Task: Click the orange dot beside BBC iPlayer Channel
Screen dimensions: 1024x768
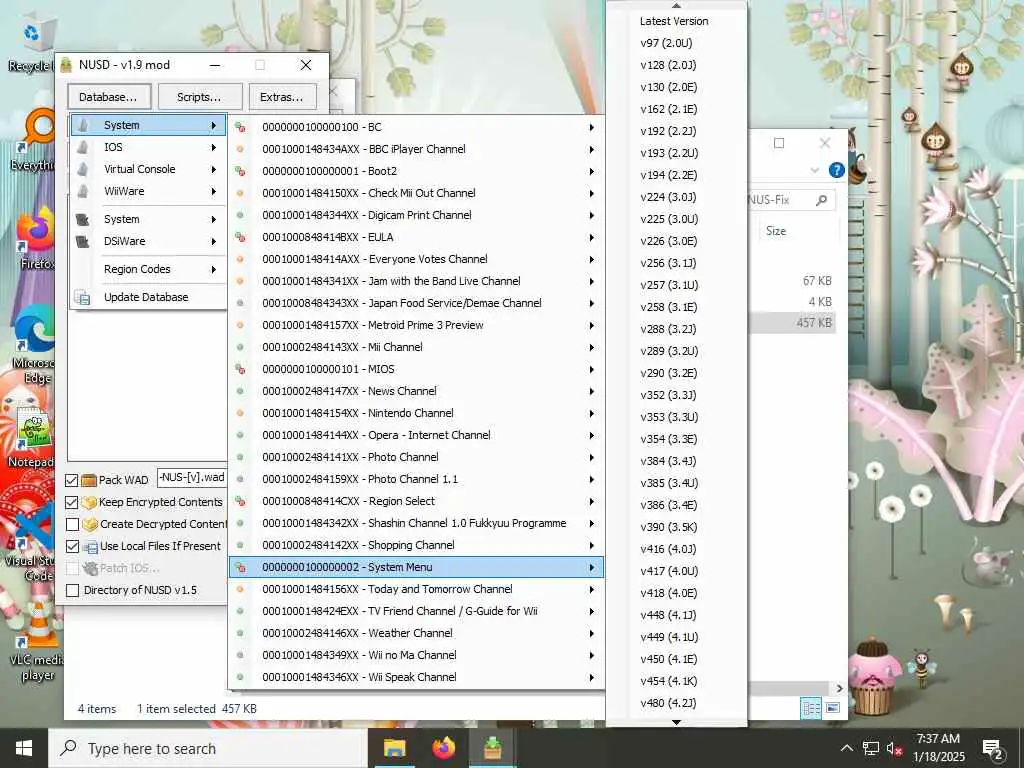Action: [240, 150]
